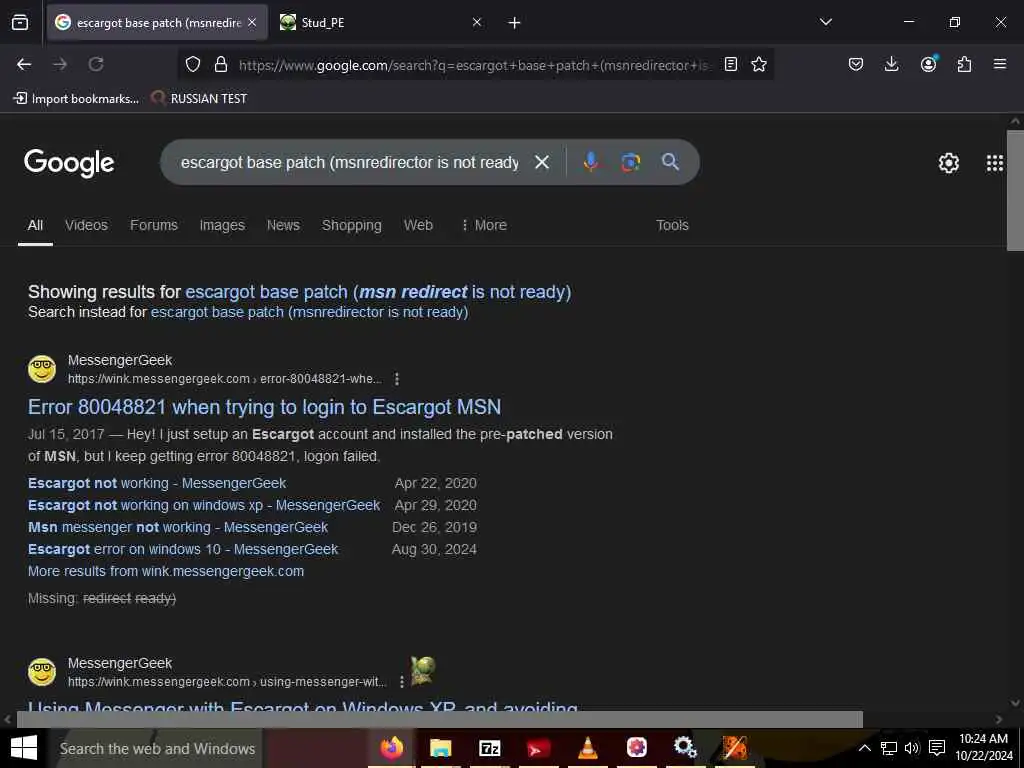Switch to the Shopping results tab
The height and width of the screenshot is (768, 1024).
pos(351,225)
